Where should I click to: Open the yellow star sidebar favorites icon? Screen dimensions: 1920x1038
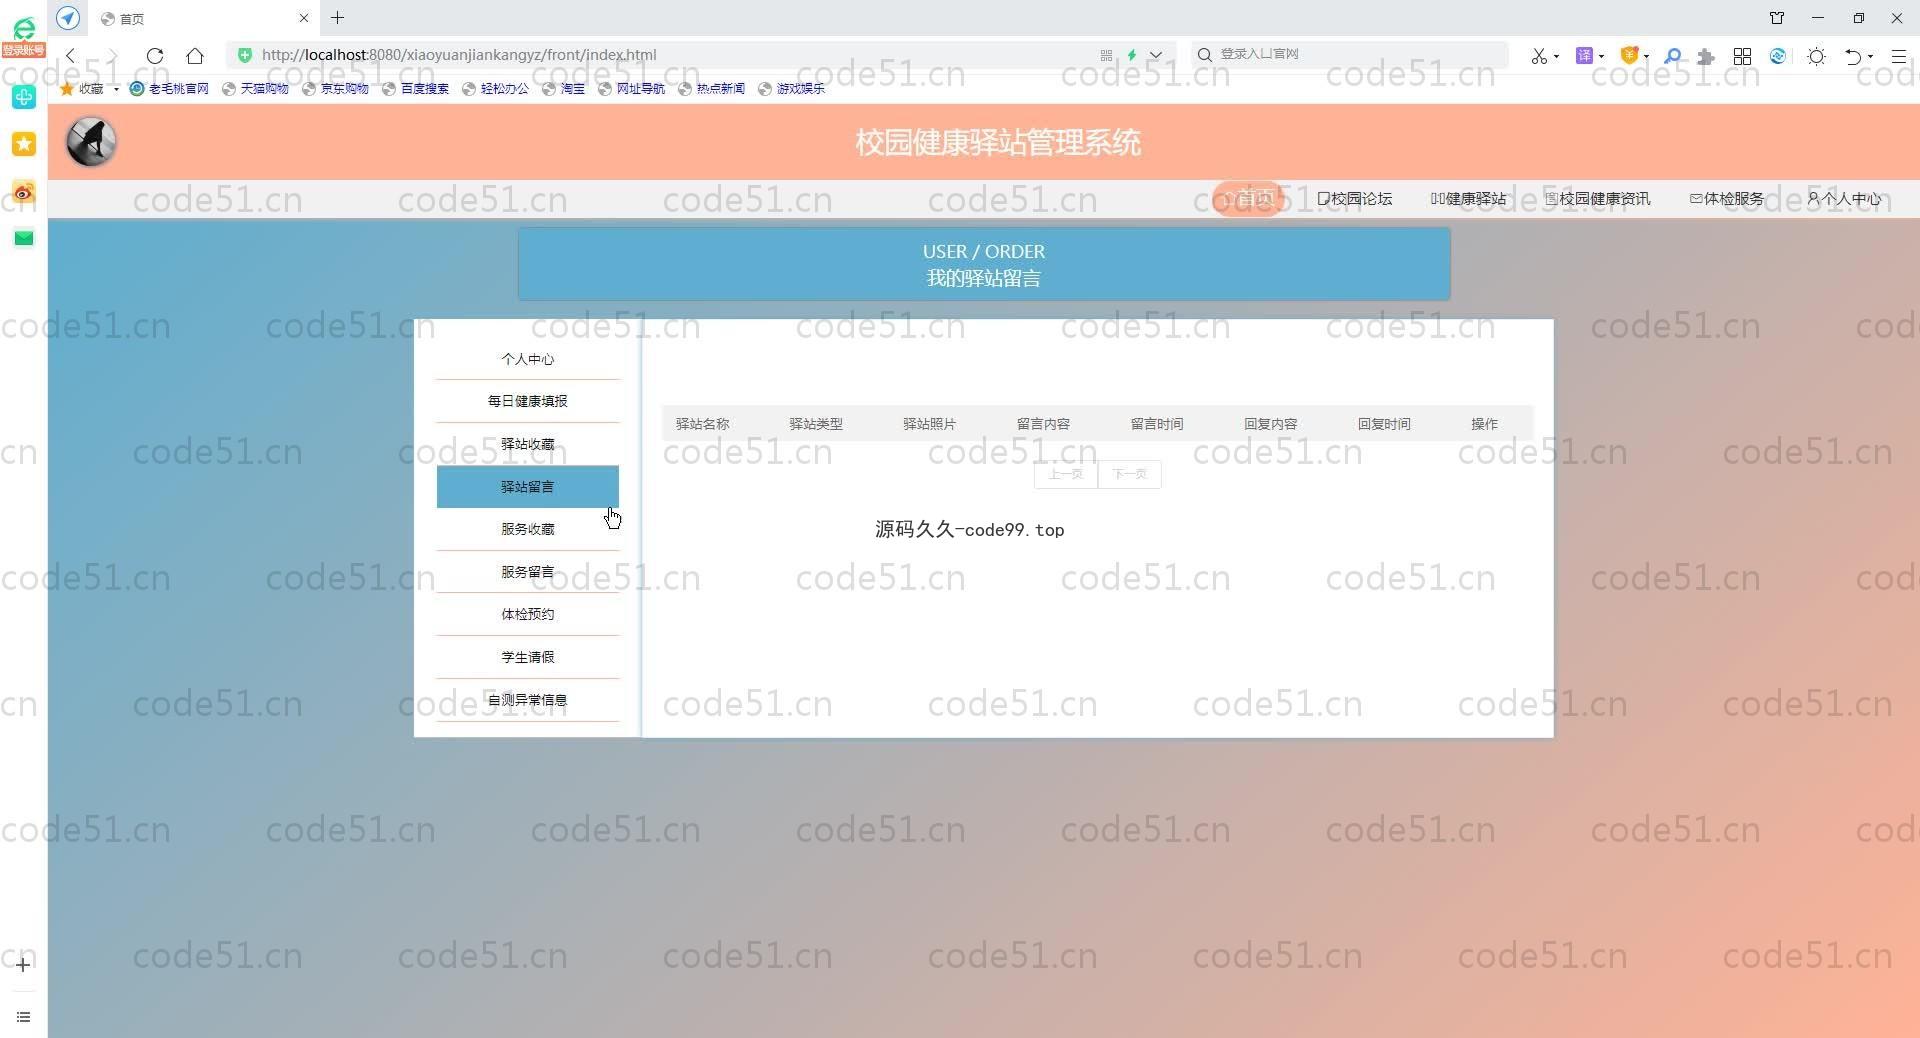[24, 144]
